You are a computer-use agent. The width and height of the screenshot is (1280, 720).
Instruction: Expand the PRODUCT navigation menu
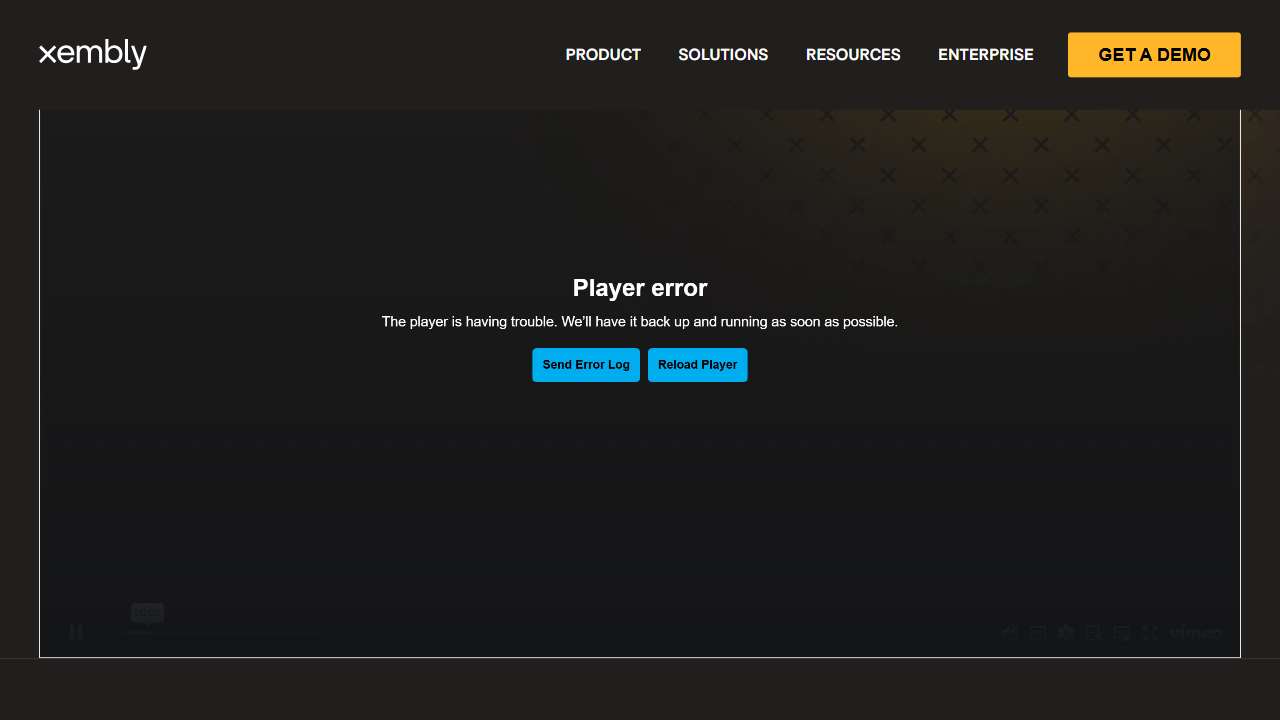(603, 55)
